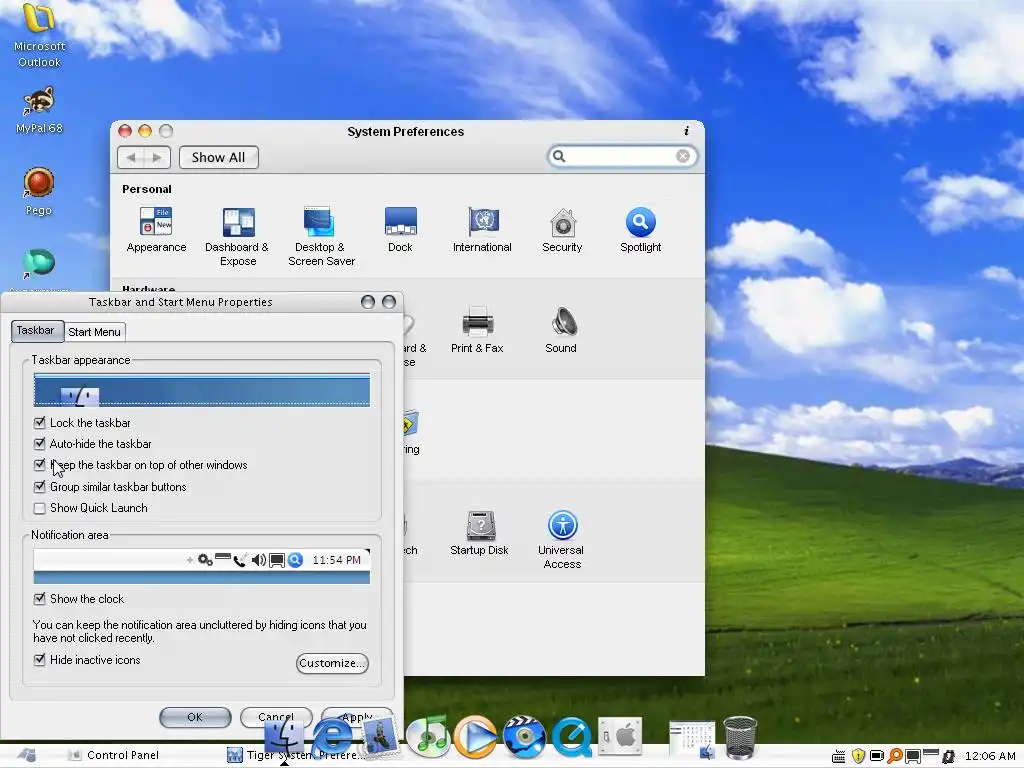
Task: Click the Start button on the taskbar
Action: click(27, 755)
